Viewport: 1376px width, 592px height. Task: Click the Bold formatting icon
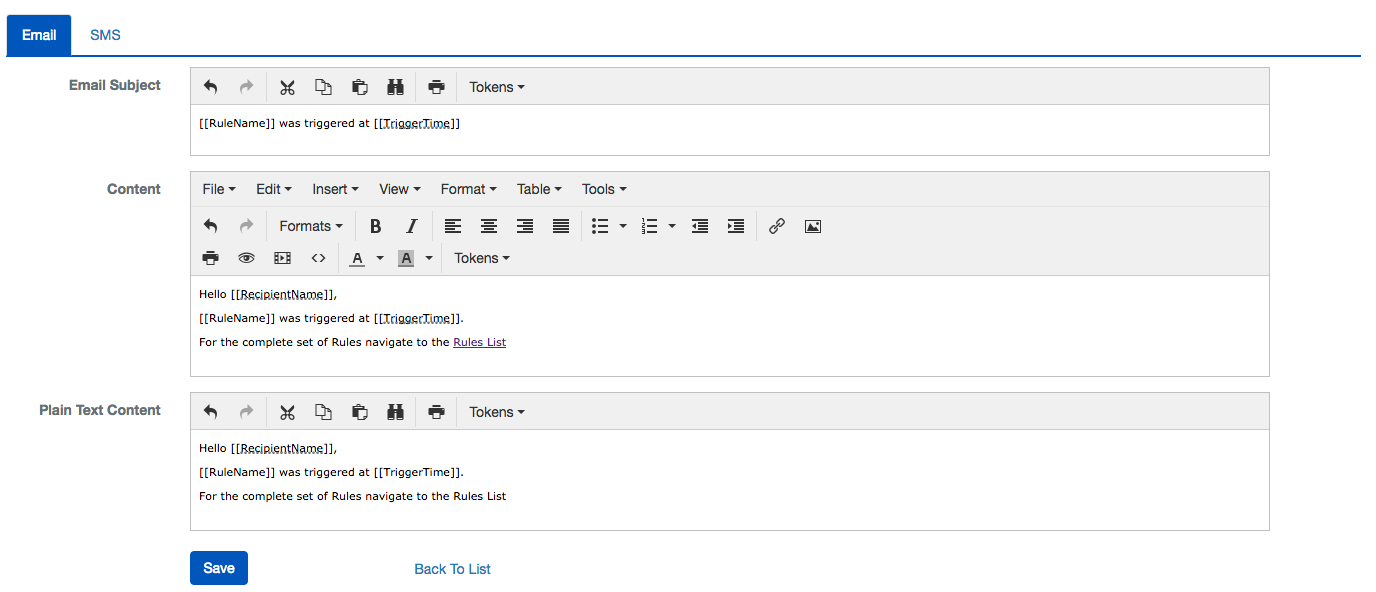click(375, 226)
